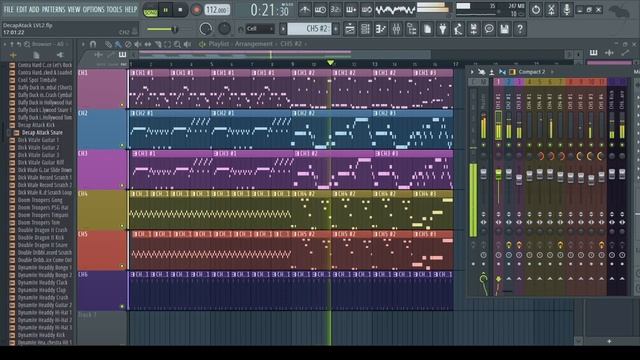Mute playlist track CH1 via its dot
Screen dimensions: 640x360
click(x=122, y=105)
